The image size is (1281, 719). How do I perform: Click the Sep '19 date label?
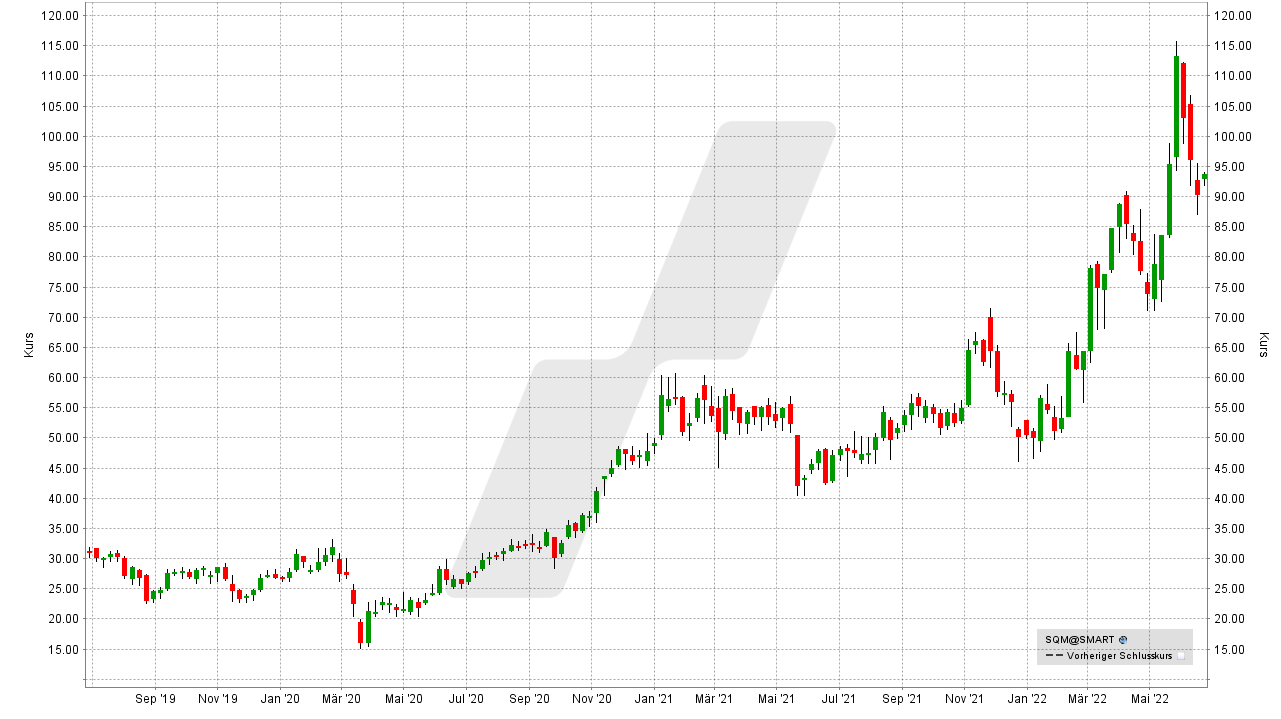tap(155, 699)
